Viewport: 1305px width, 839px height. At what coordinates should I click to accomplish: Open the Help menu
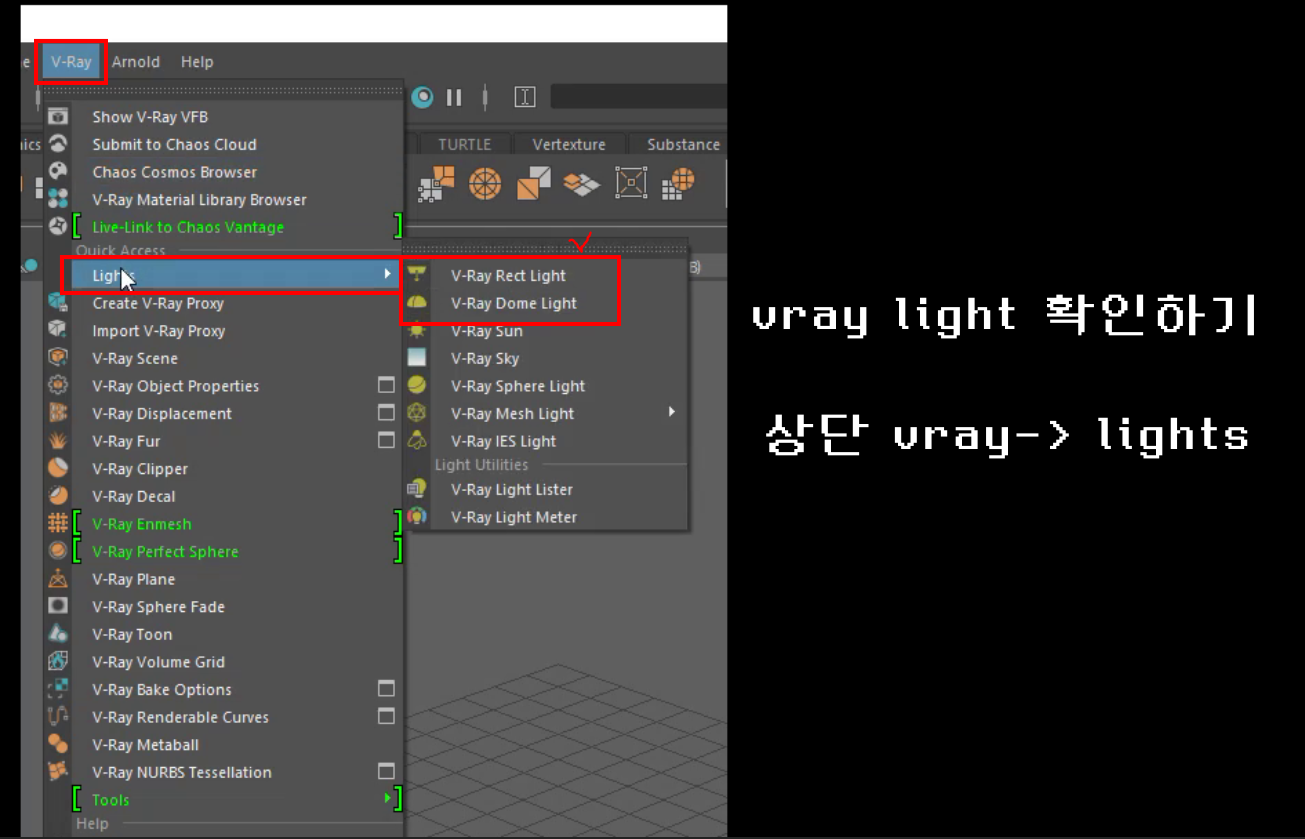tap(197, 62)
